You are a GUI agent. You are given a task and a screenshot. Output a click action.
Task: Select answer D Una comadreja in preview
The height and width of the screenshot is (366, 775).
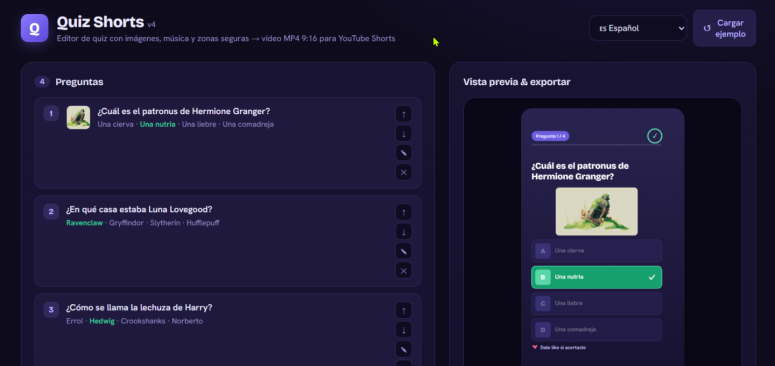click(x=596, y=329)
